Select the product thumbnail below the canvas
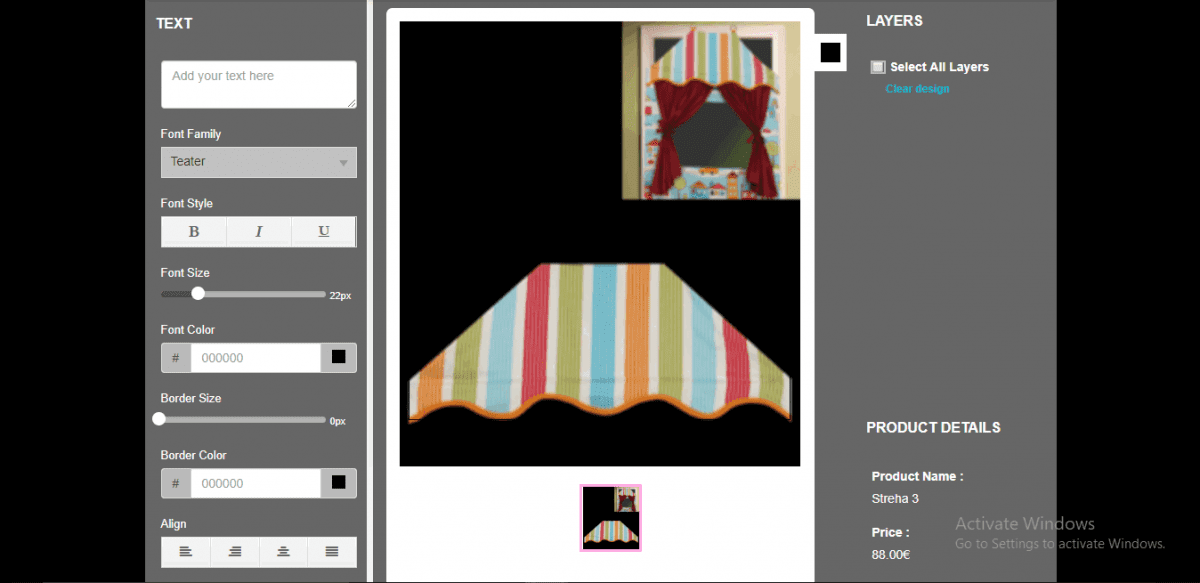 (610, 518)
